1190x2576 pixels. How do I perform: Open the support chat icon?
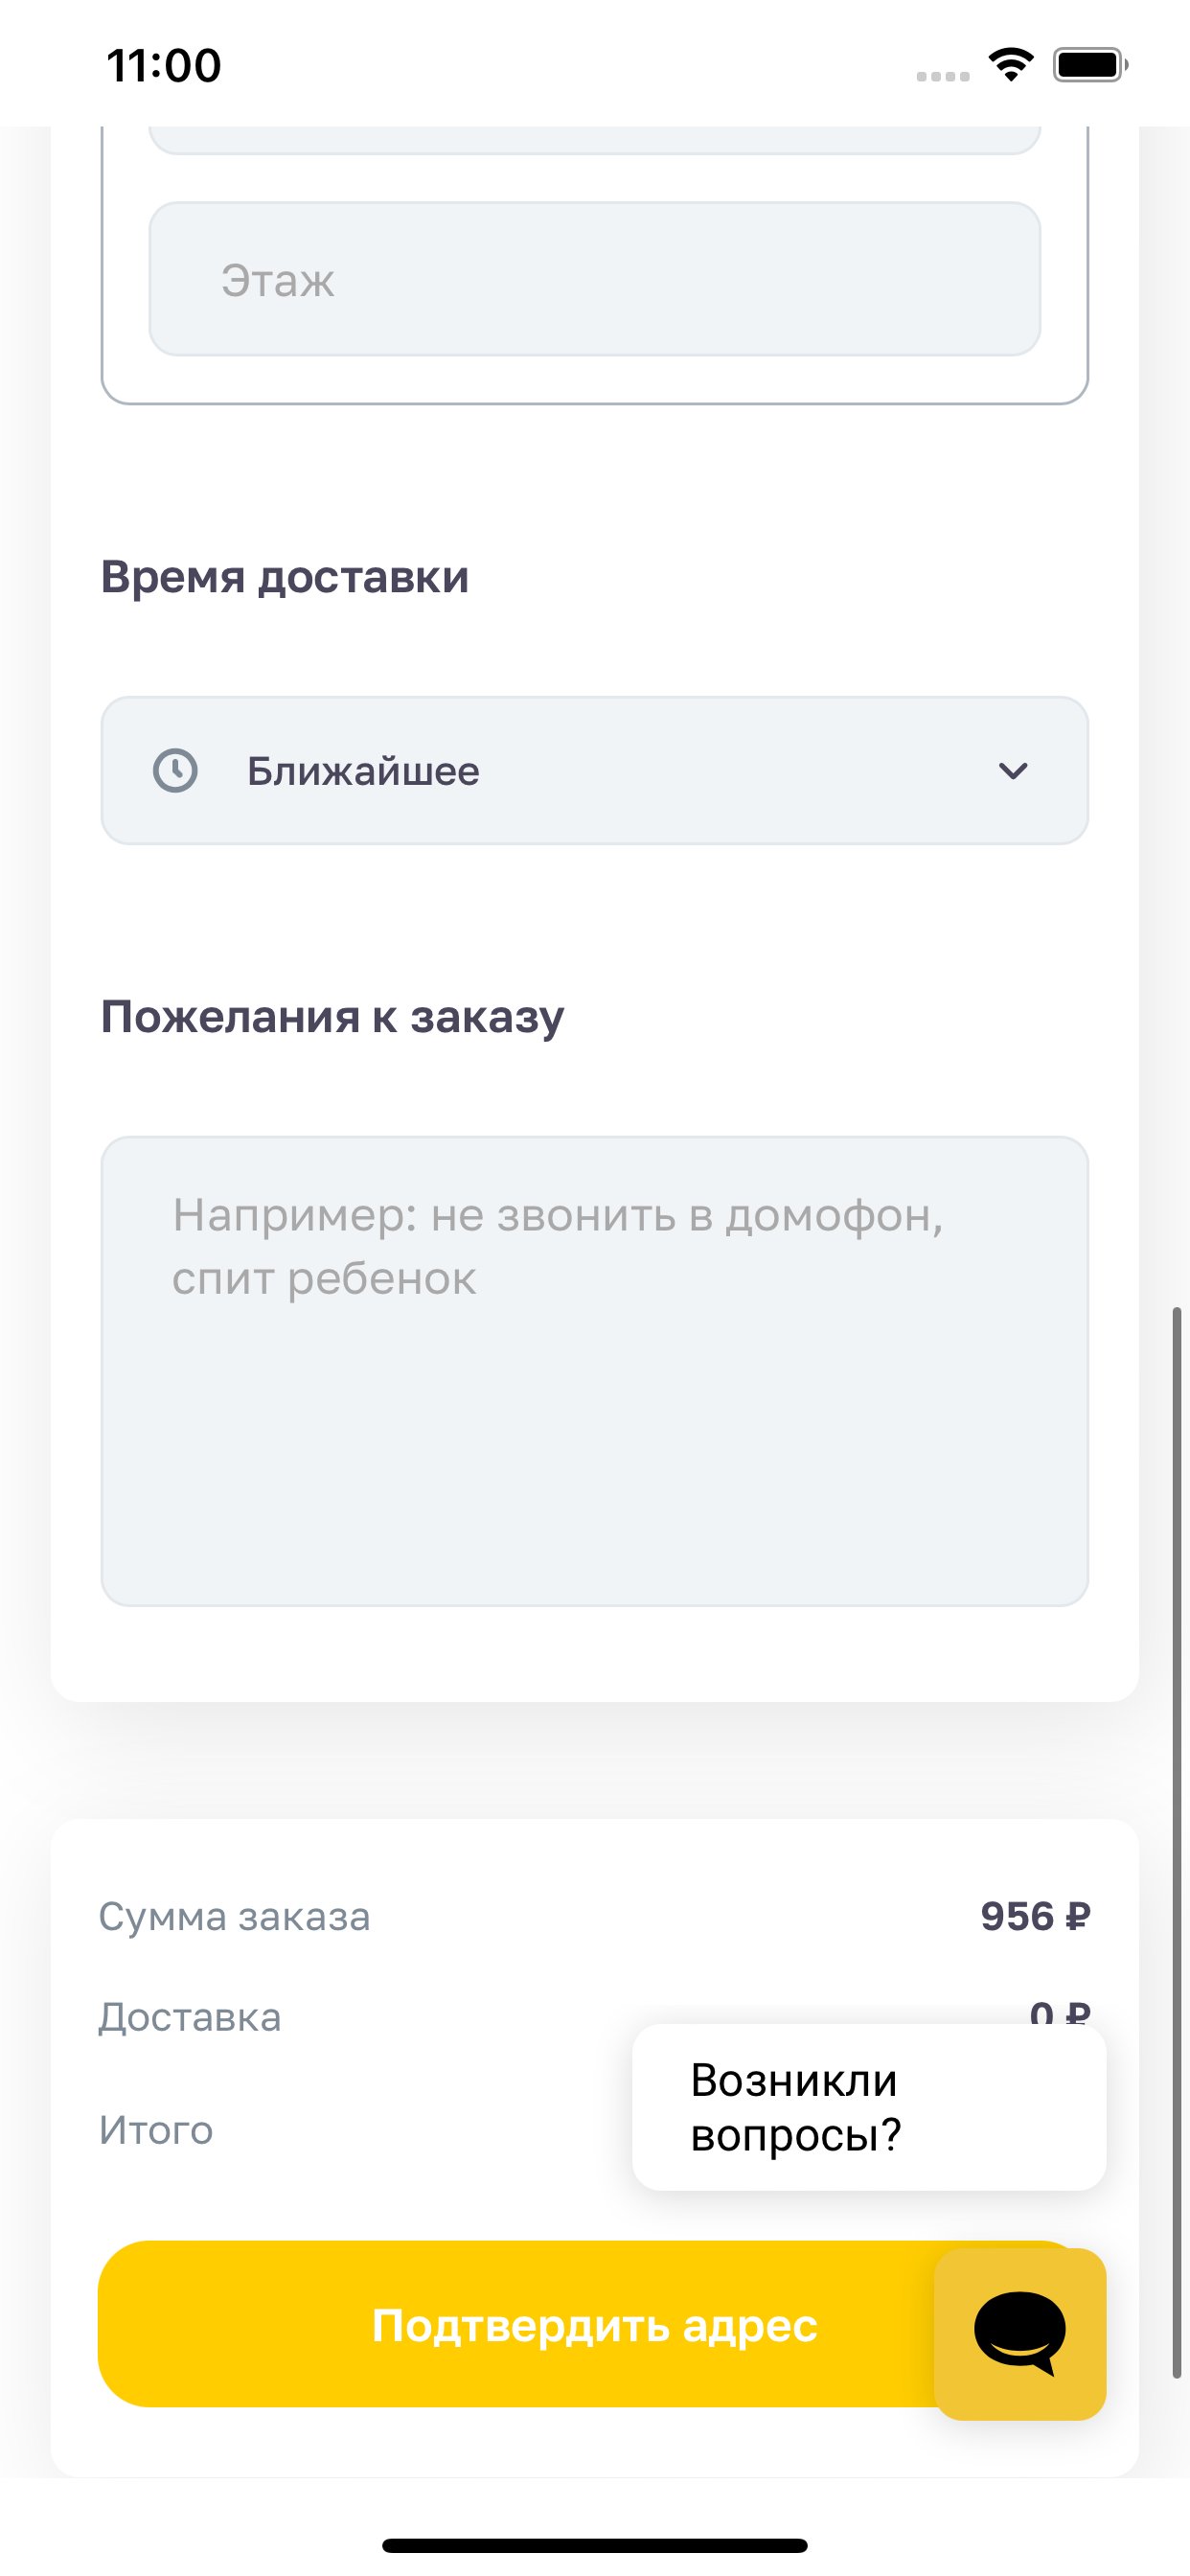(1019, 2334)
